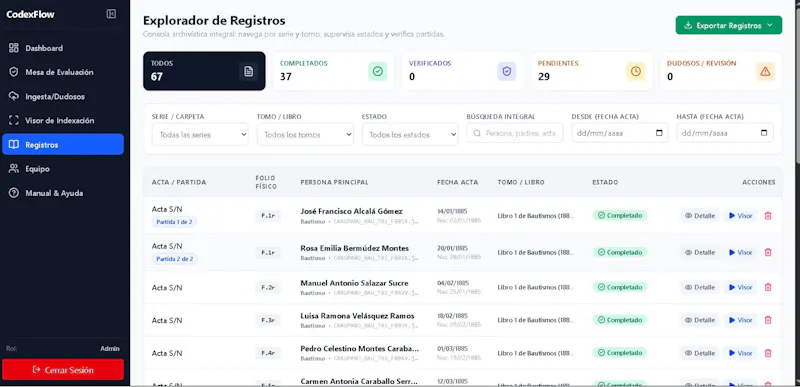Click the shield icon in Verificados card
Image resolution: width=800 pixels, height=387 pixels.
click(x=507, y=71)
